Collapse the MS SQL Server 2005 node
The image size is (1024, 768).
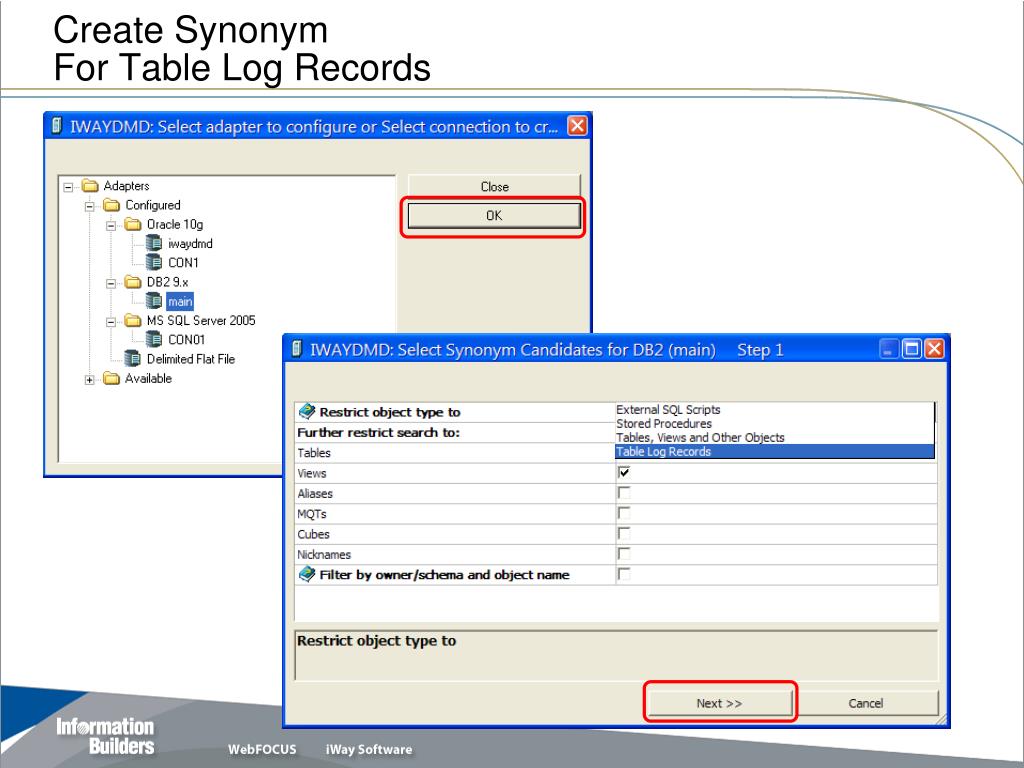pyautogui.click(x=112, y=322)
